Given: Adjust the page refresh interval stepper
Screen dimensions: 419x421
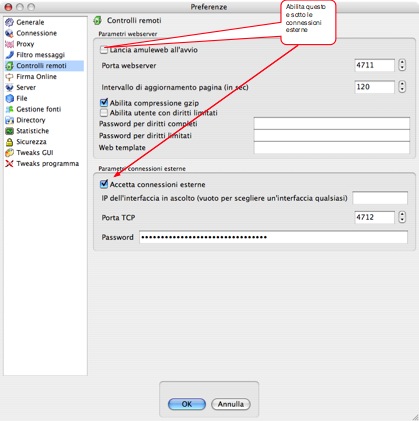Looking at the screenshot, I should (x=402, y=87).
